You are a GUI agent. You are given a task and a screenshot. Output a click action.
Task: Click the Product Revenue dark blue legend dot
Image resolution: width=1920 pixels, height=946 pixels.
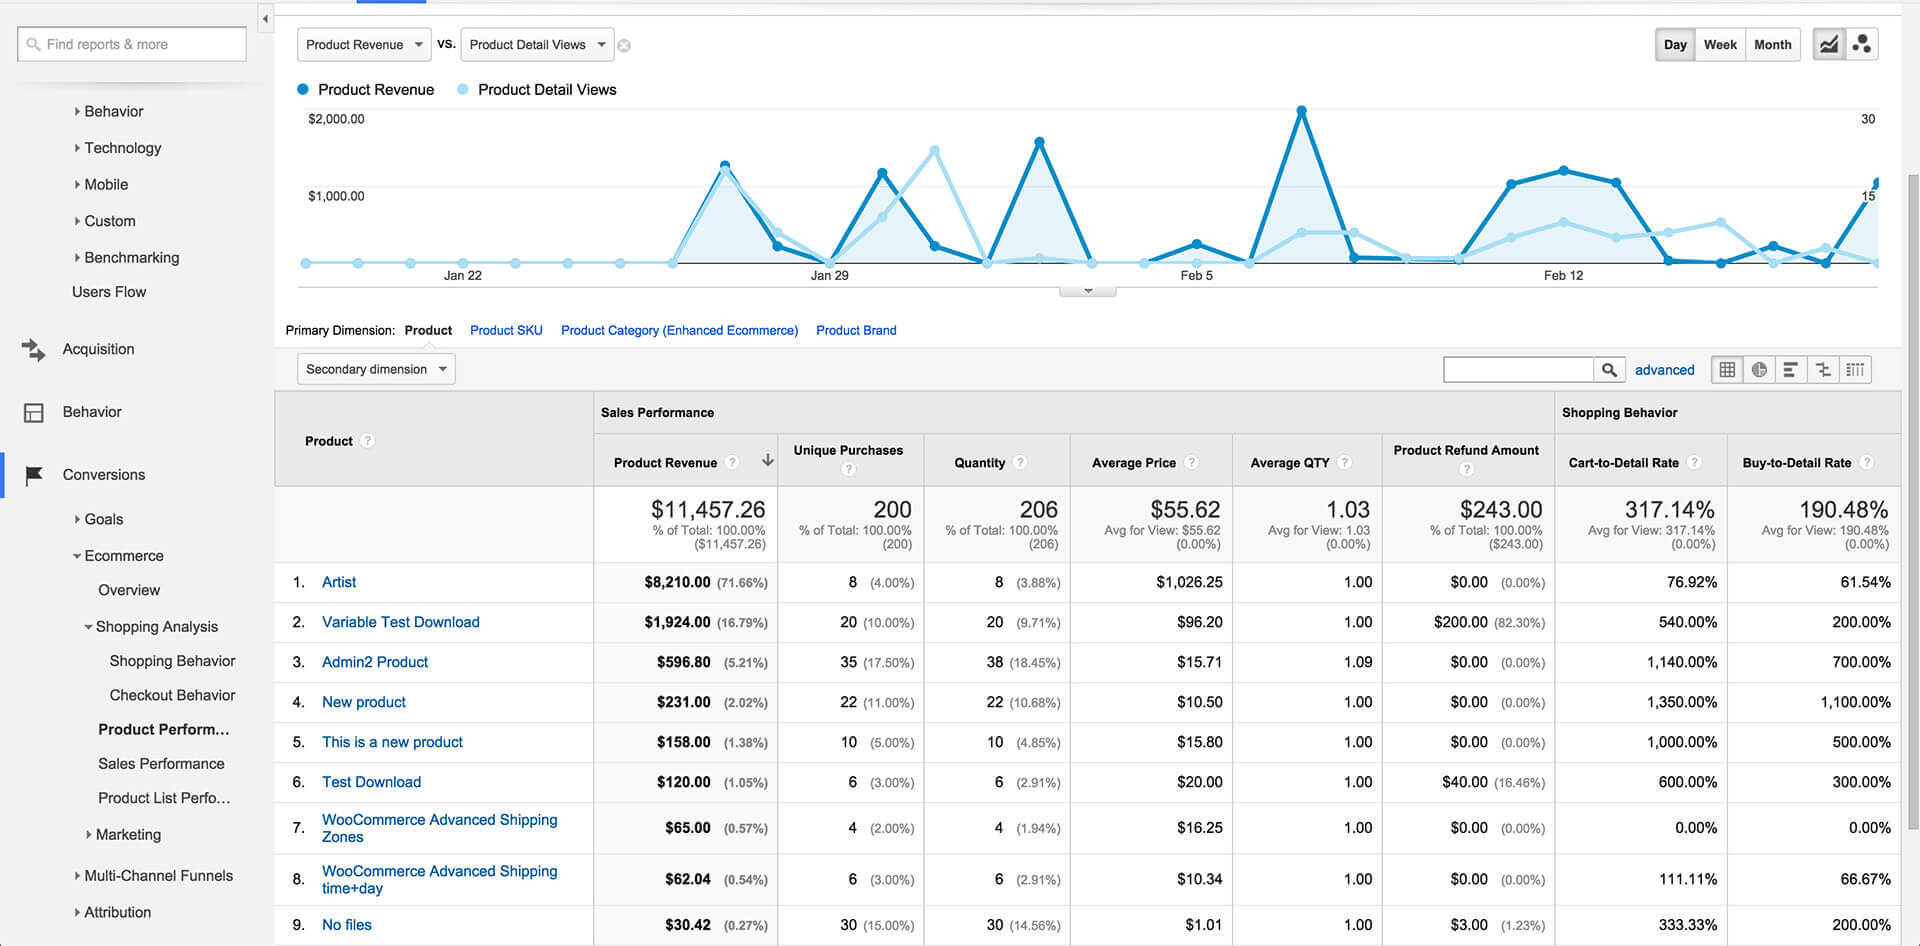point(303,90)
